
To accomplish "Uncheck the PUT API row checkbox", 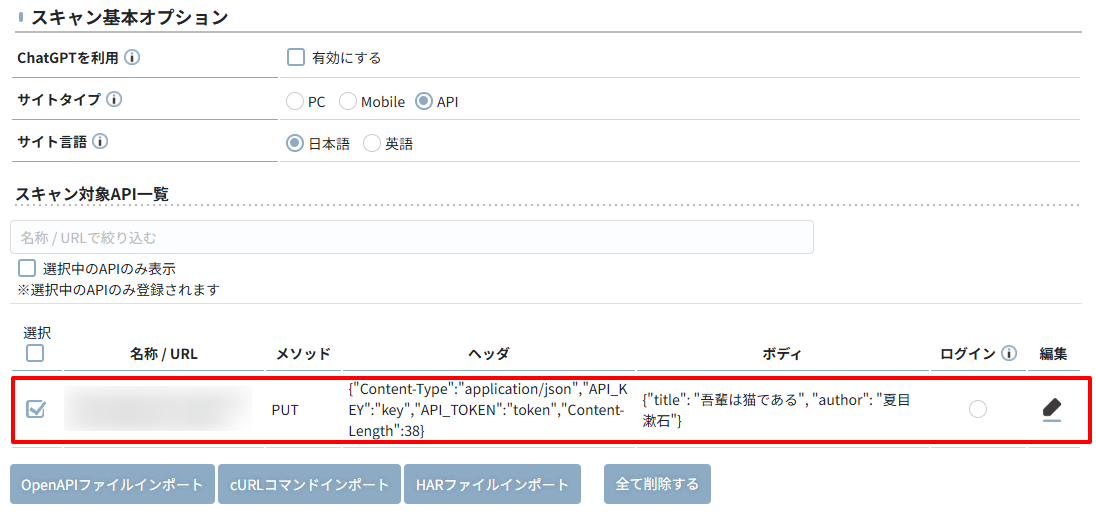I will pyautogui.click(x=35, y=409).
